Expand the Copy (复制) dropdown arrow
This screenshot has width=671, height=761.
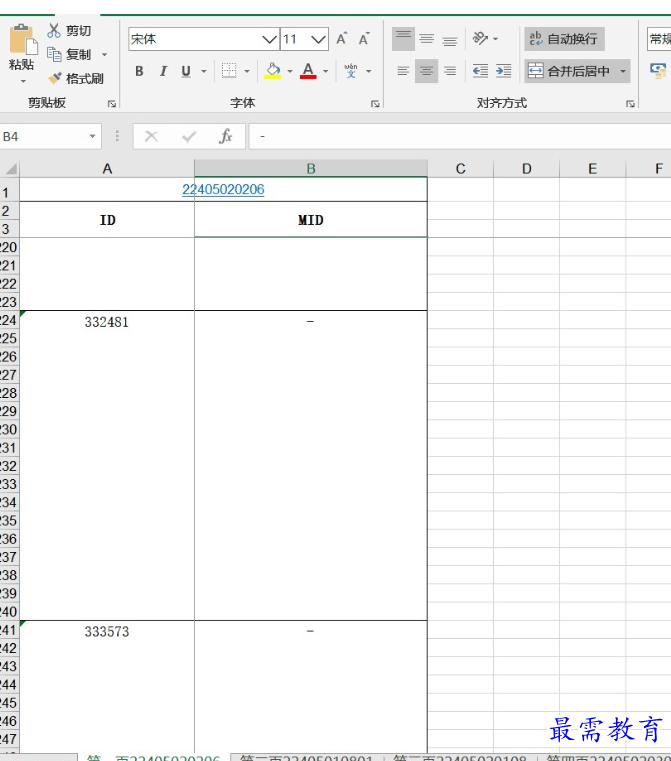coord(104,54)
